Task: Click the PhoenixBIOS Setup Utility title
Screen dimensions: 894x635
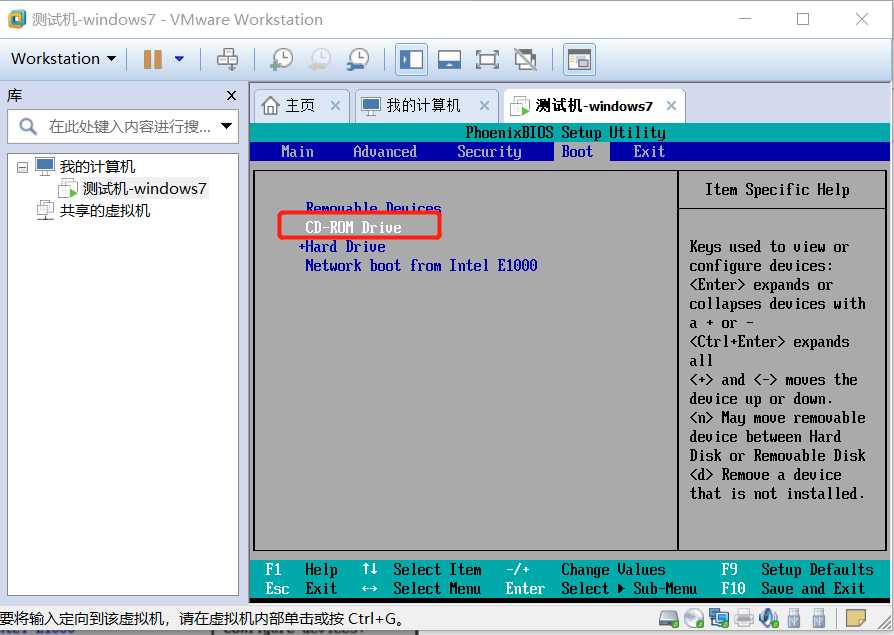Action: [566, 133]
